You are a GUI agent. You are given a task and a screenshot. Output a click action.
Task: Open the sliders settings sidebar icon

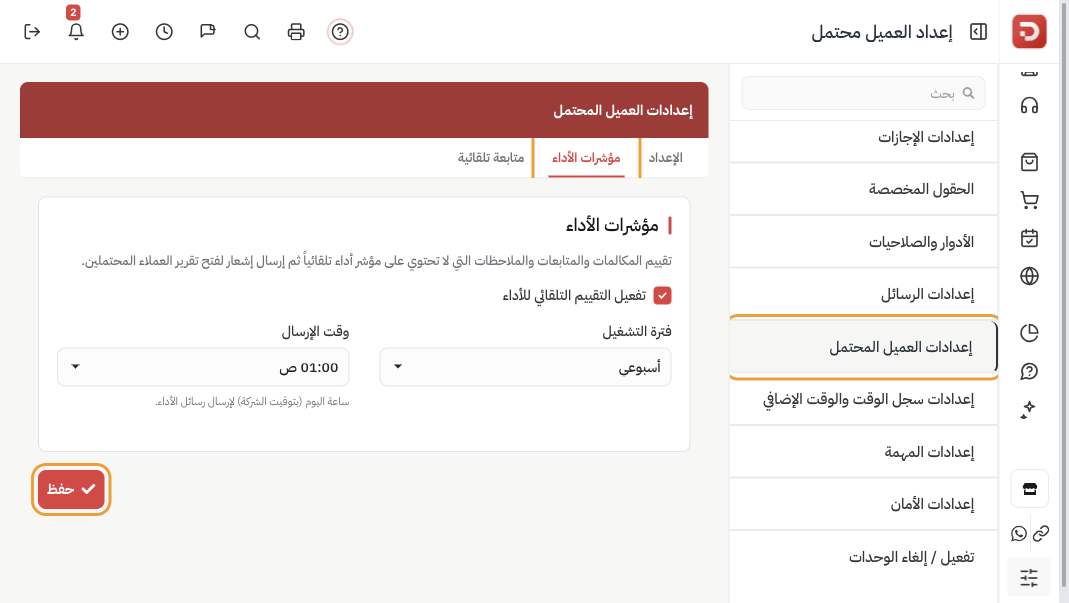[x=1029, y=578]
